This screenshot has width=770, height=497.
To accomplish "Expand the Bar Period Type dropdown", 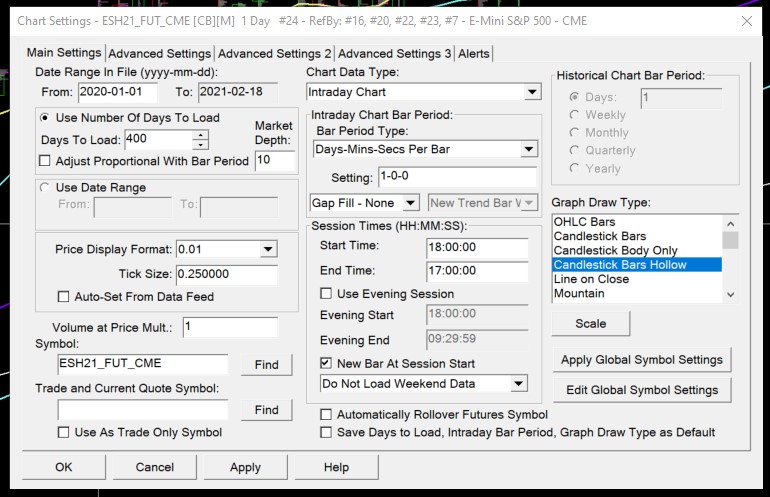I will [x=528, y=149].
